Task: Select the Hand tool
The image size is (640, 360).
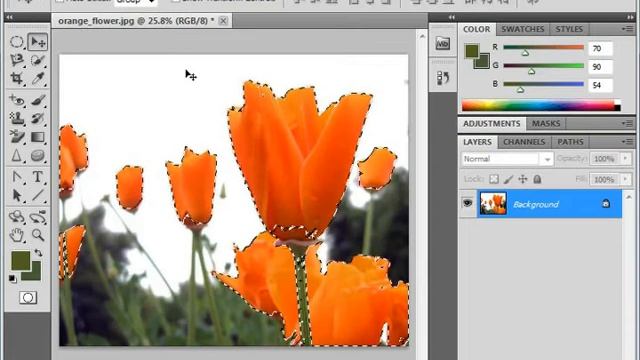Action: point(17,235)
